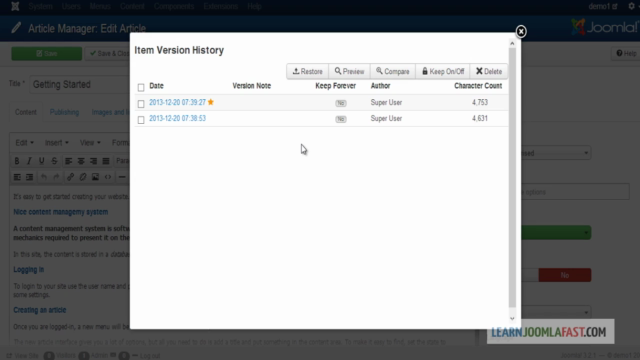Open version 2013-12-20 07:38:53 link
This screenshot has height=360, width=640.
point(177,118)
